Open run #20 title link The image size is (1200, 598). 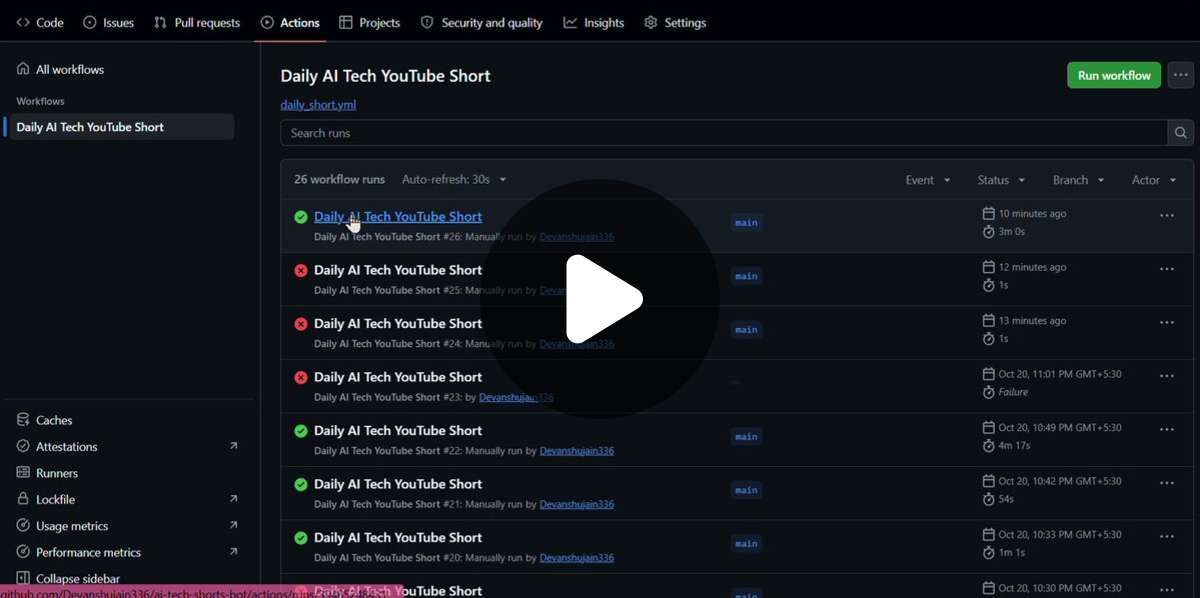[x=398, y=538]
